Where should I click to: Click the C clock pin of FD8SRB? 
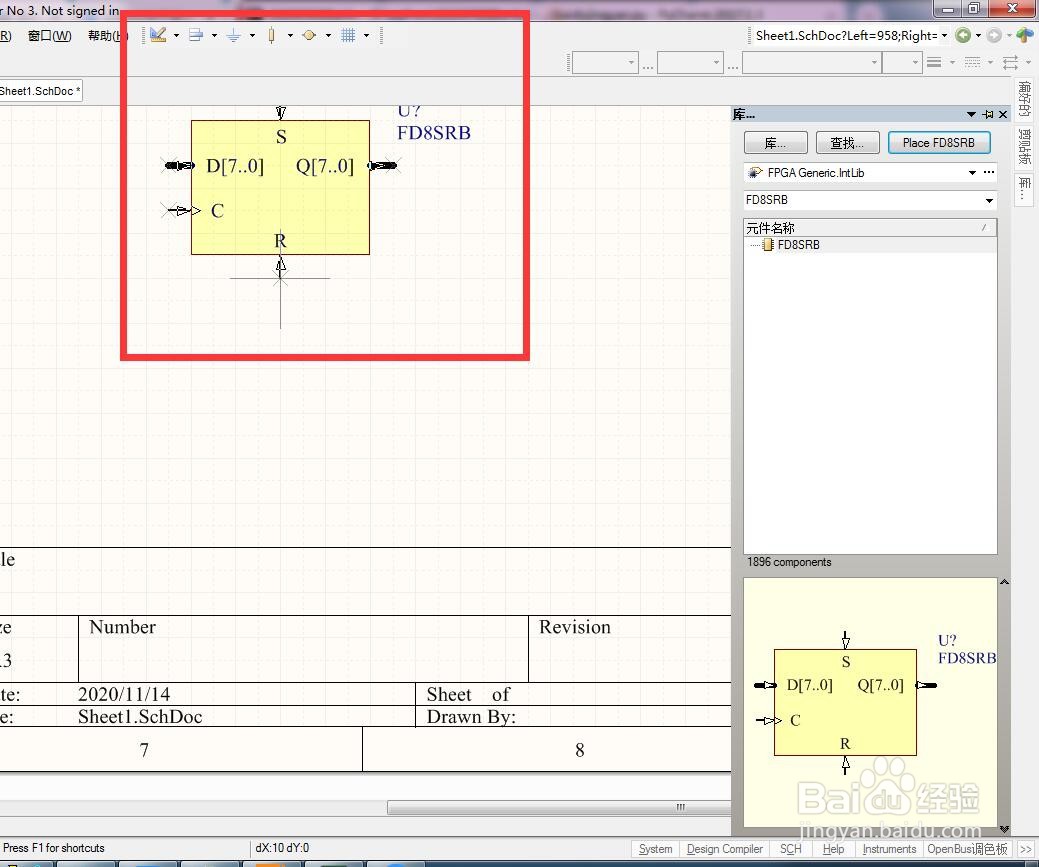(182, 211)
